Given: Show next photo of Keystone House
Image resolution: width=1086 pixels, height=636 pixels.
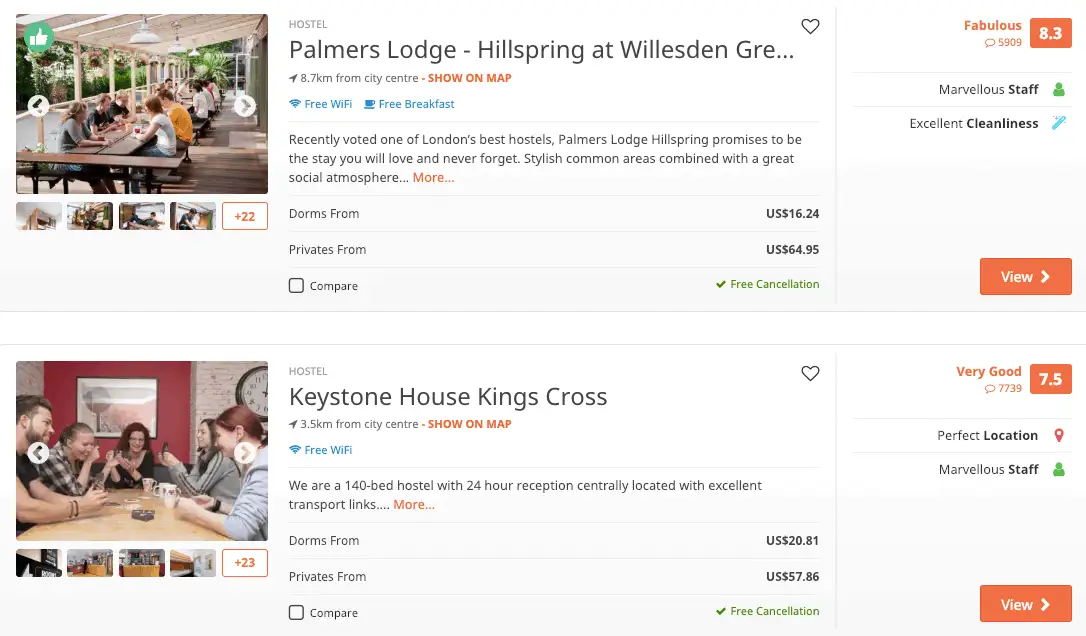Looking at the screenshot, I should 245,453.
